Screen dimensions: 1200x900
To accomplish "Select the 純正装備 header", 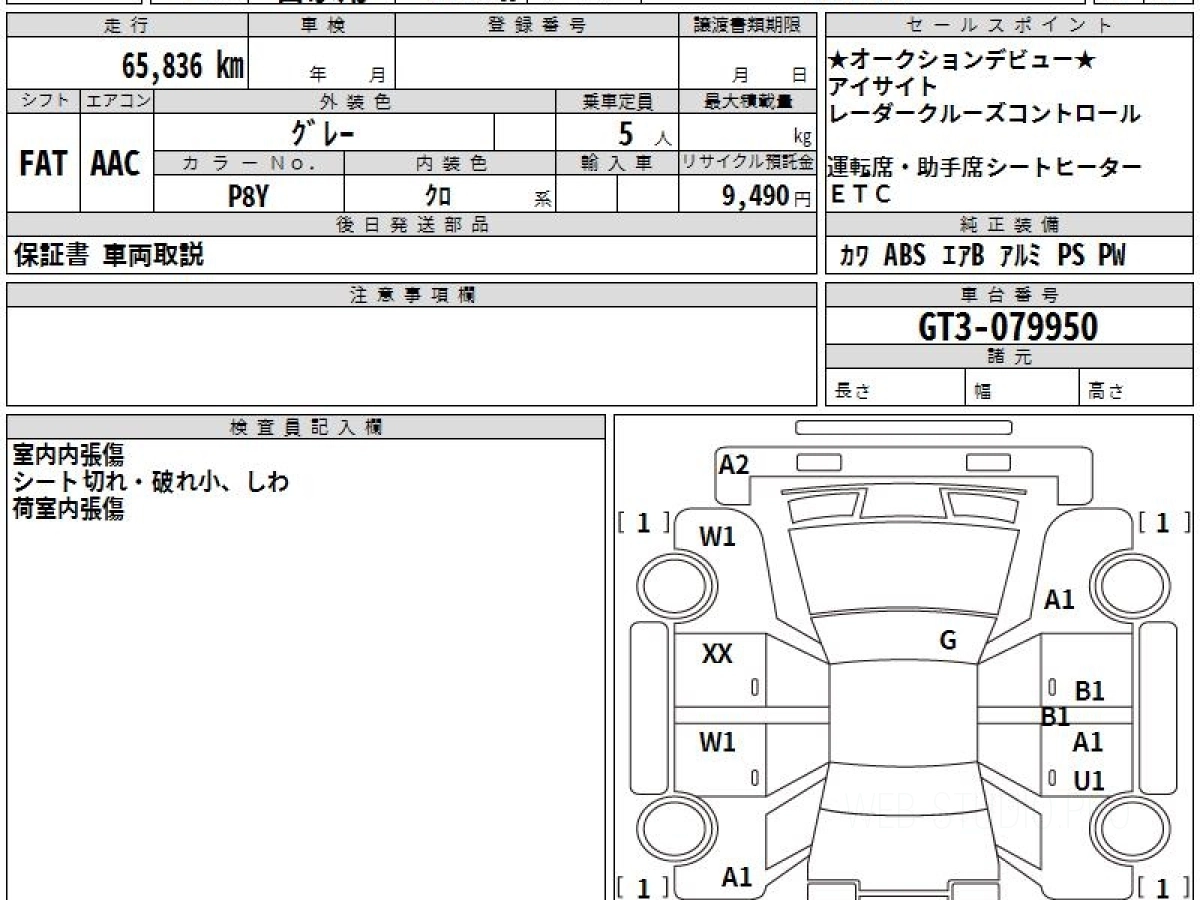I will [1009, 225].
